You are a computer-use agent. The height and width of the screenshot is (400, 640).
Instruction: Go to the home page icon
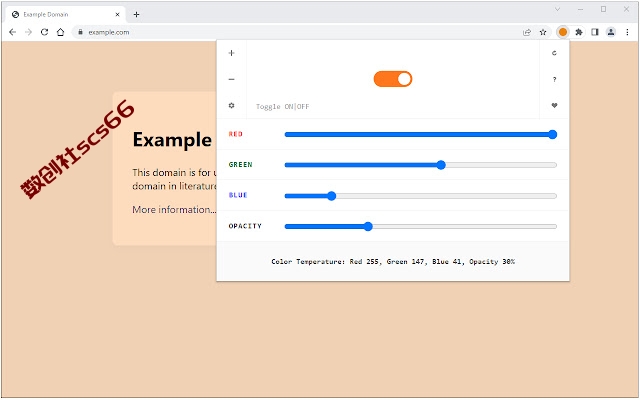(60, 32)
